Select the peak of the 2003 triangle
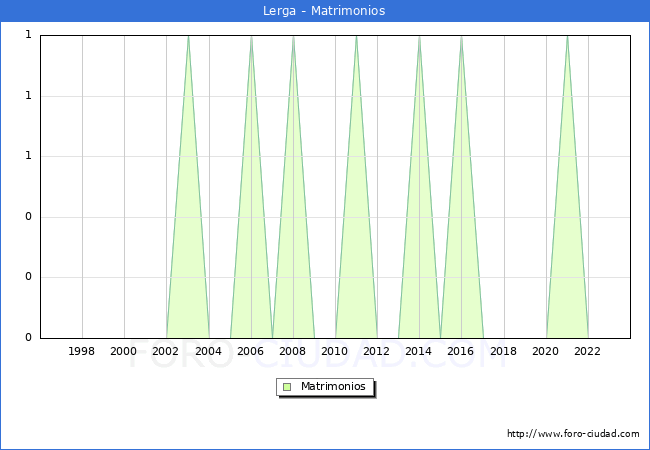The height and width of the screenshot is (450, 650). coord(188,37)
